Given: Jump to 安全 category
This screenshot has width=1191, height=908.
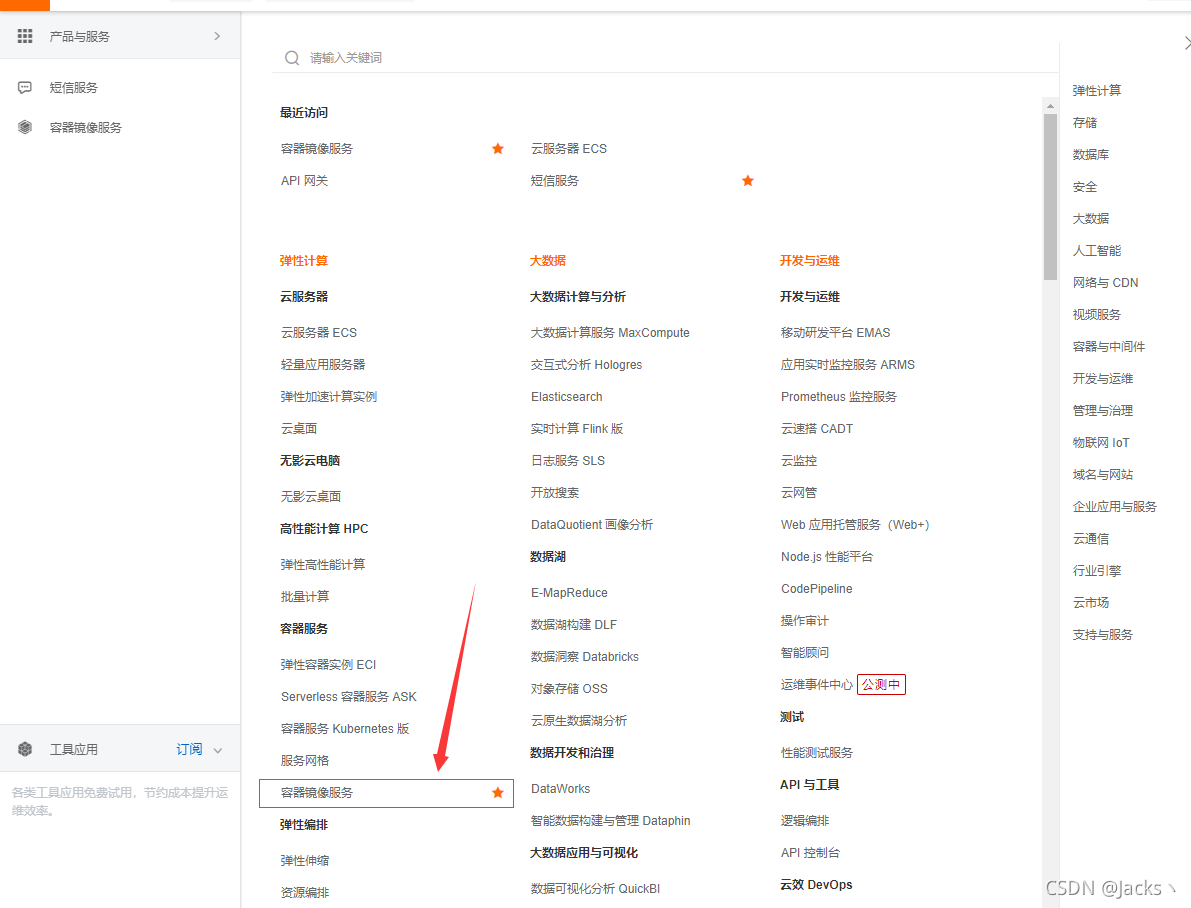Looking at the screenshot, I should click(1085, 186).
